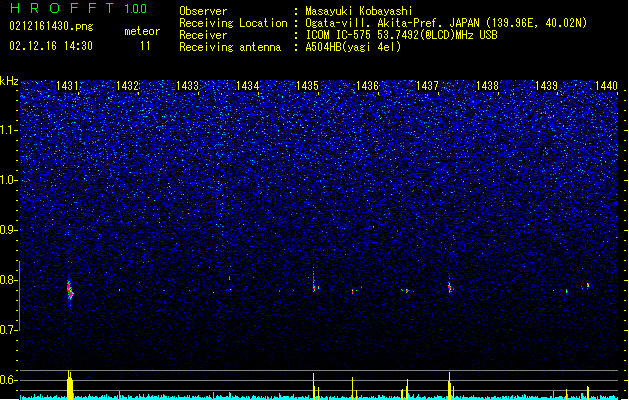Click the 0.8 kHz axis label

[x=8, y=280]
